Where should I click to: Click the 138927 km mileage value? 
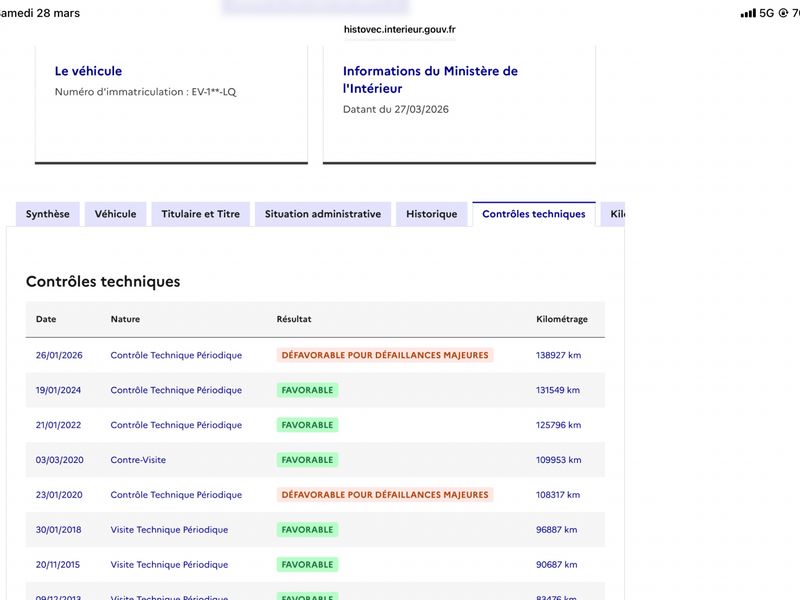558,355
